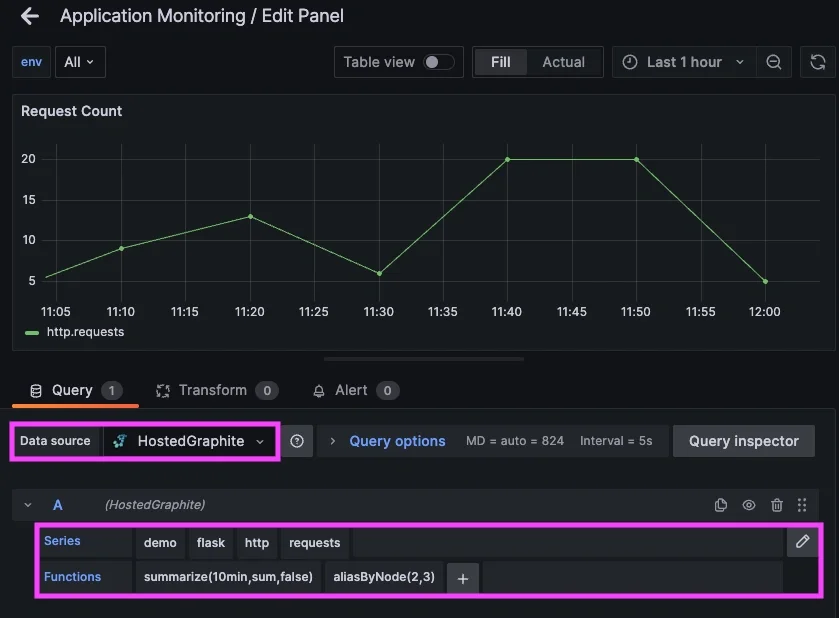This screenshot has width=839, height=618.
Task: Select the requests series tag
Action: 314,542
